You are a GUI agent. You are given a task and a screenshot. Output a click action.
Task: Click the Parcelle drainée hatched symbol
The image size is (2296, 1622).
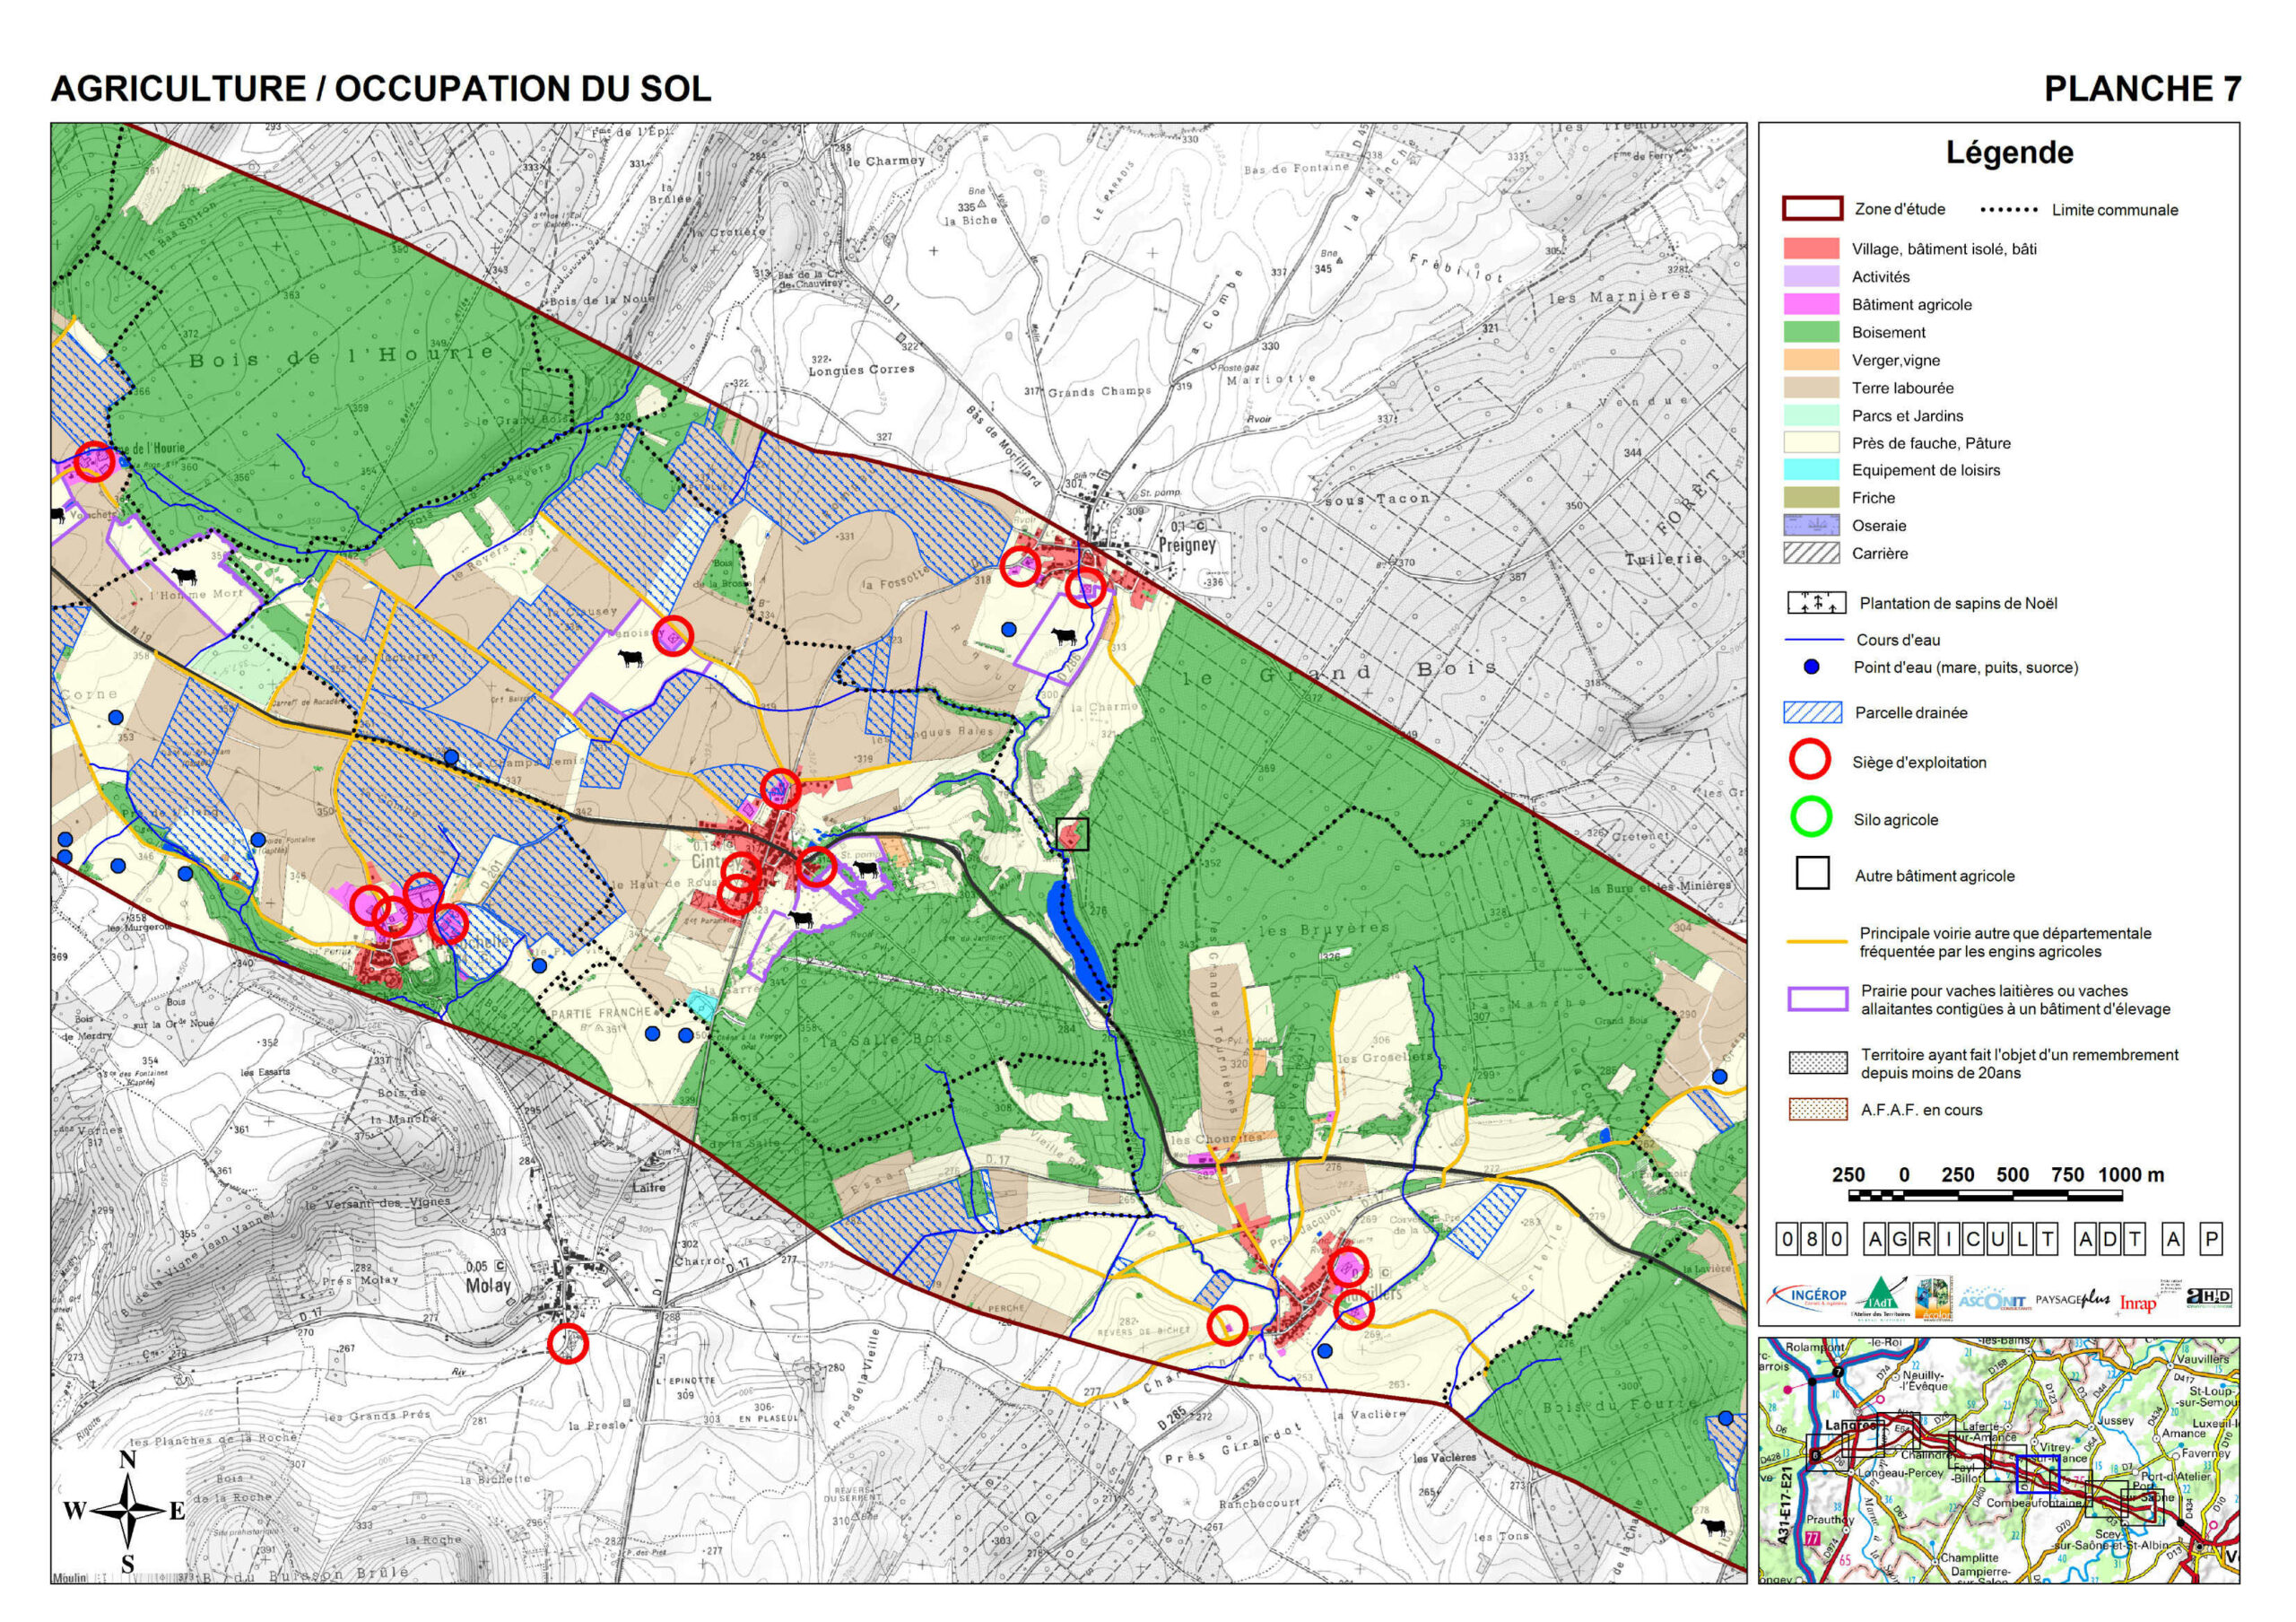click(x=1812, y=712)
